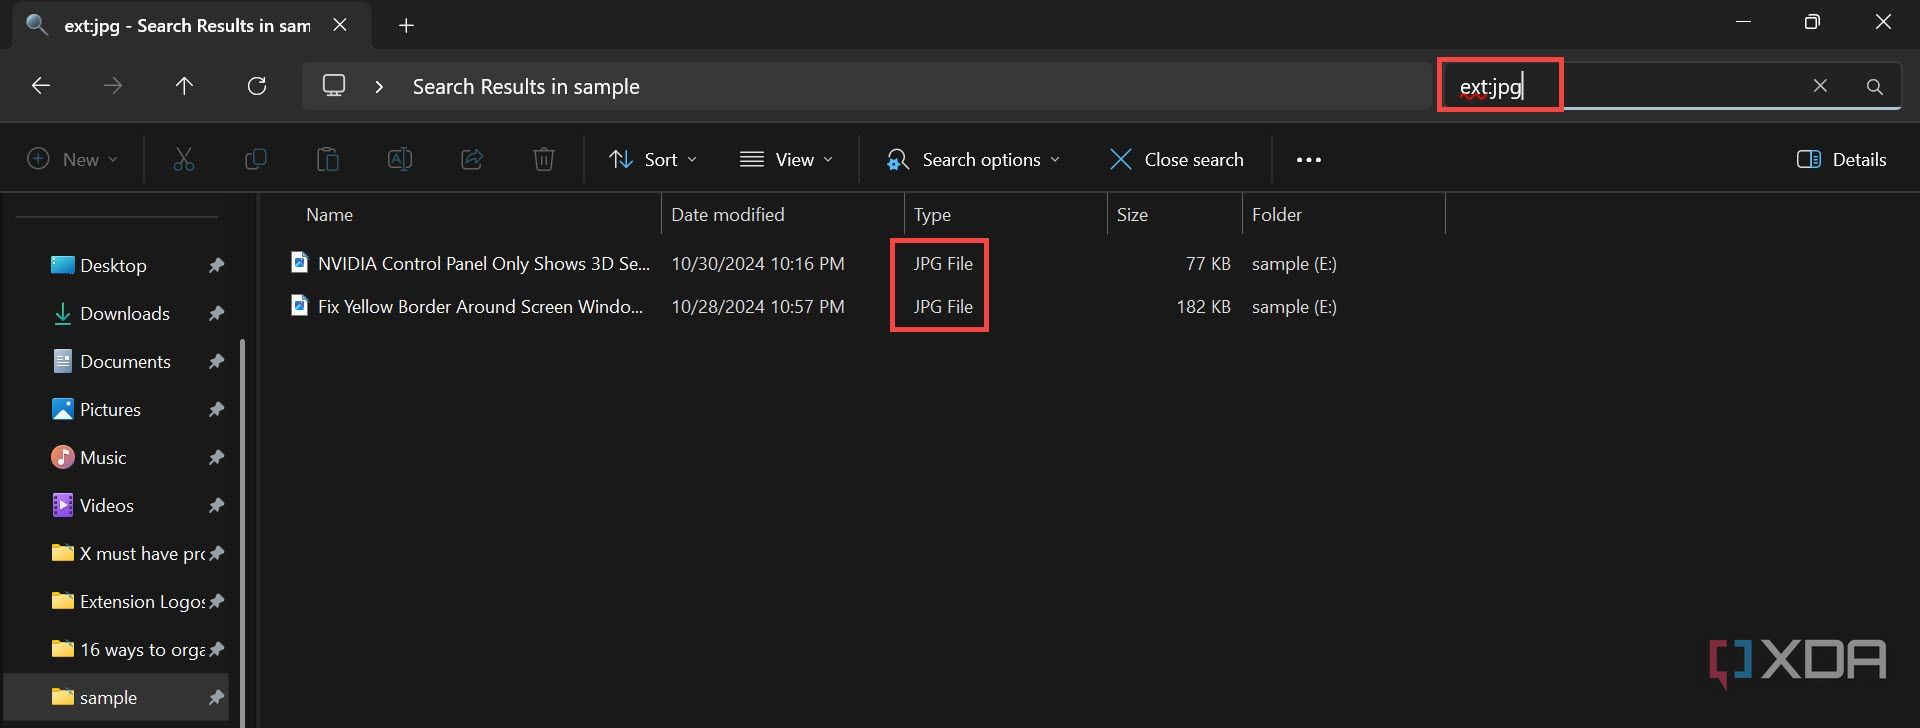Click the Search Results in sample address bar
This screenshot has width=1920, height=728.
[x=867, y=86]
